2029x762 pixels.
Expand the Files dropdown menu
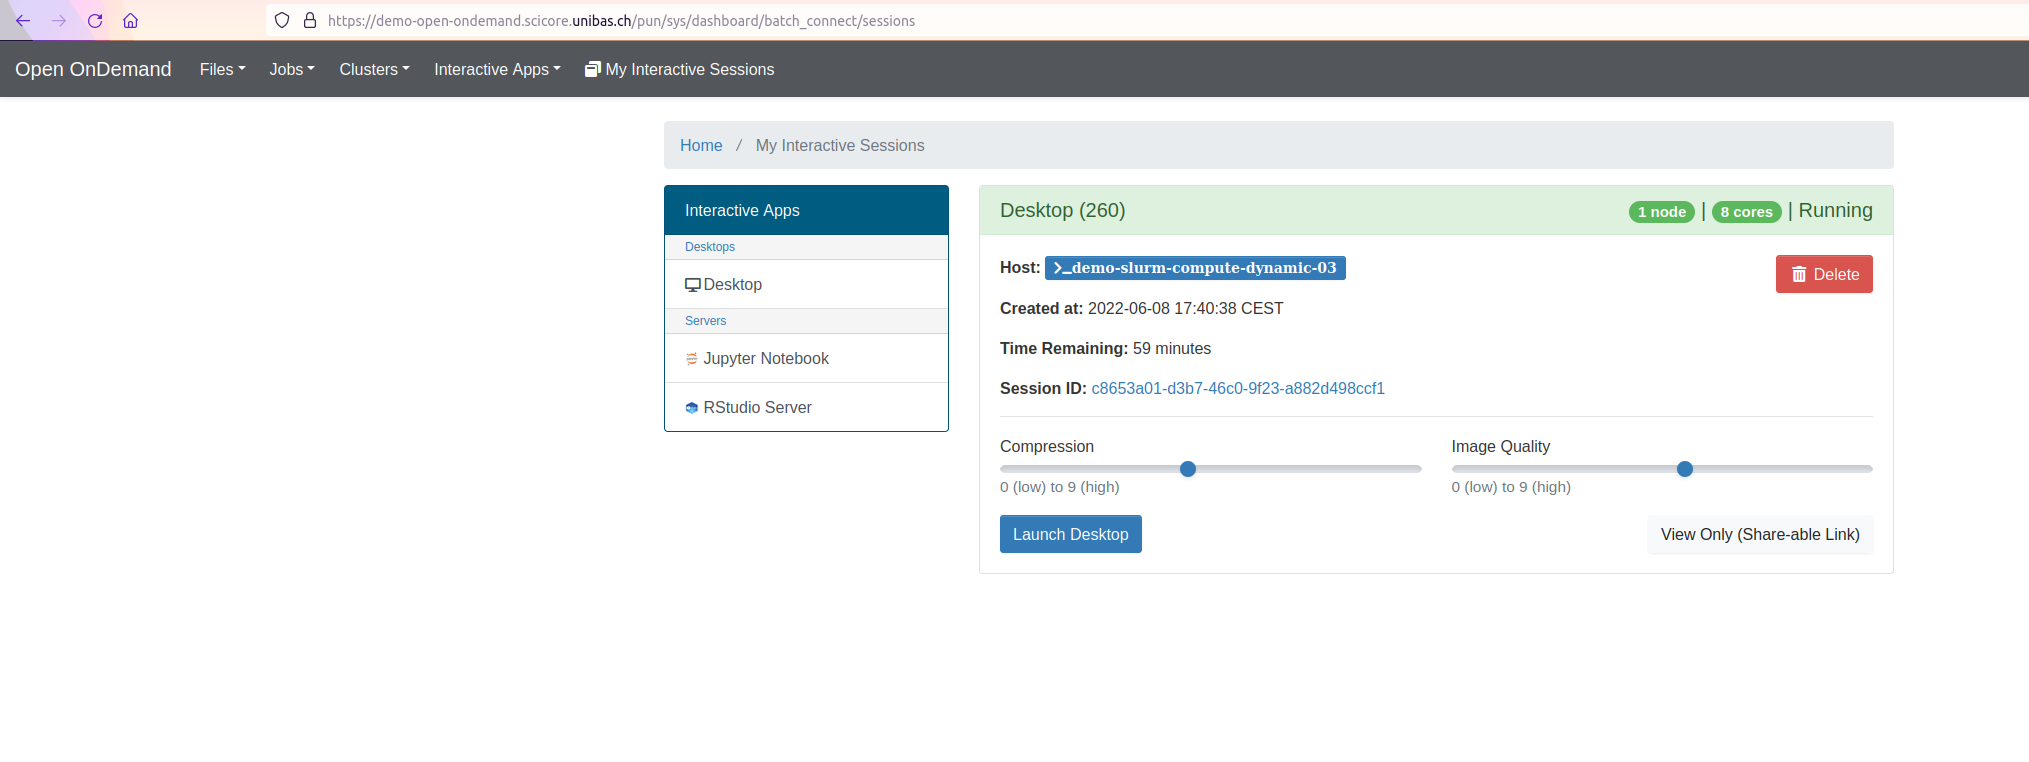click(222, 70)
